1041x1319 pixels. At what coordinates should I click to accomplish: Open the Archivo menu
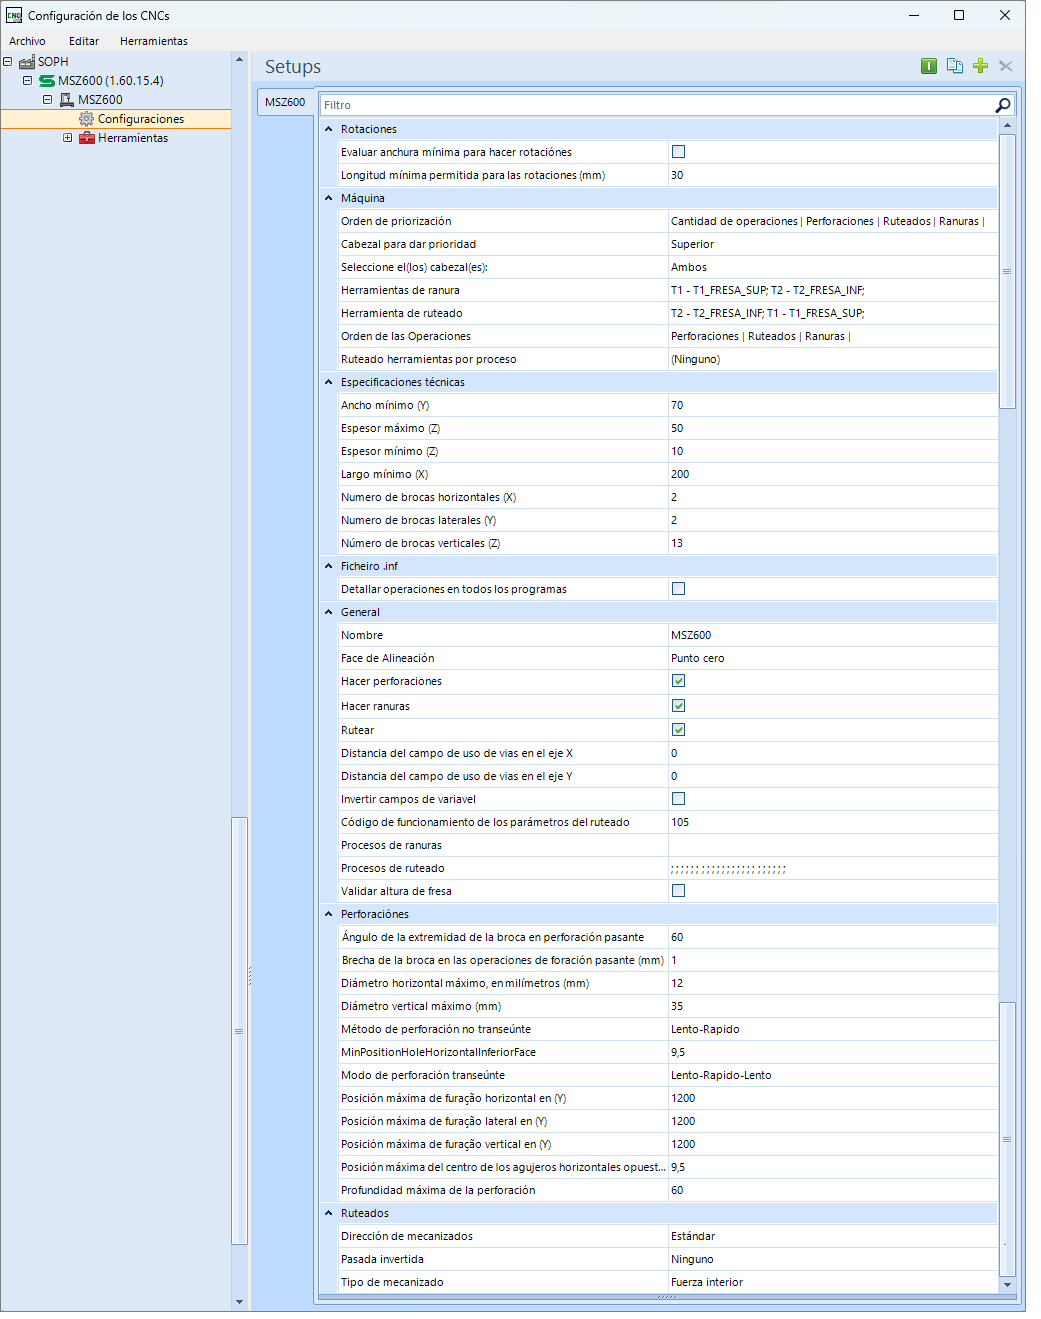27,41
